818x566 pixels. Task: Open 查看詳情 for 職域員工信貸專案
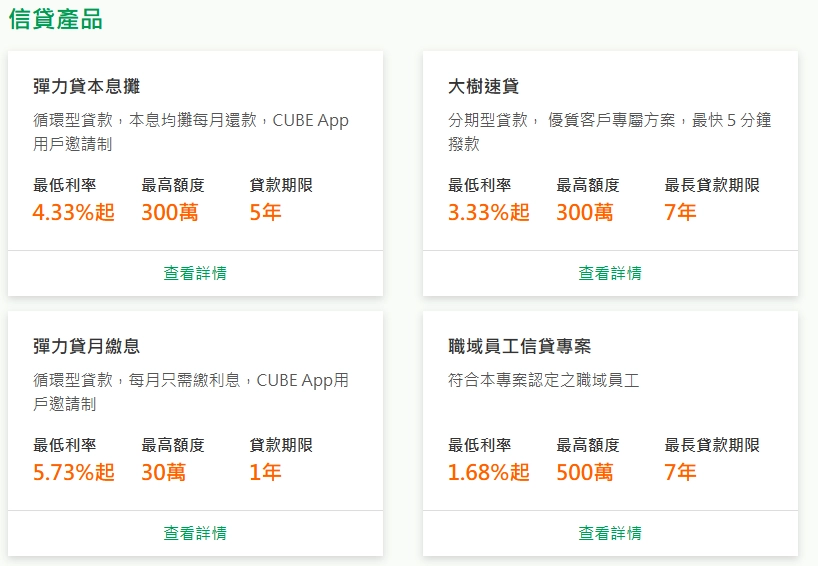pyautogui.click(x=610, y=533)
